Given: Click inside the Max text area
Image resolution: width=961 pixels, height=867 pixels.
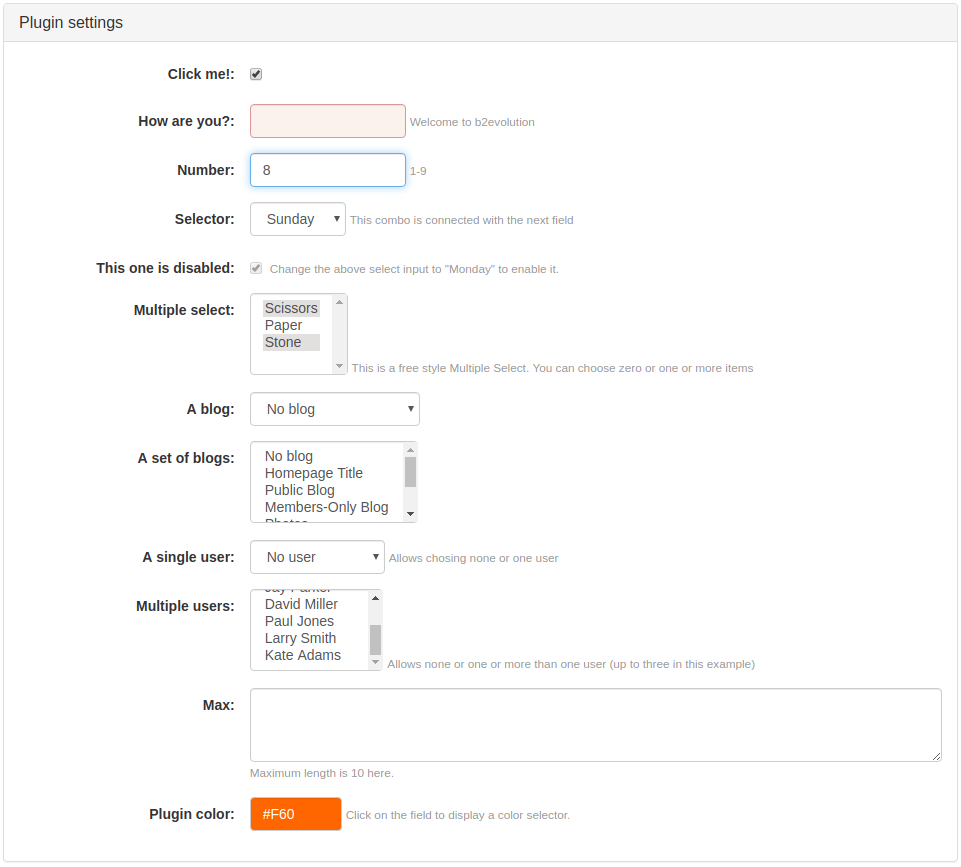Looking at the screenshot, I should (595, 724).
